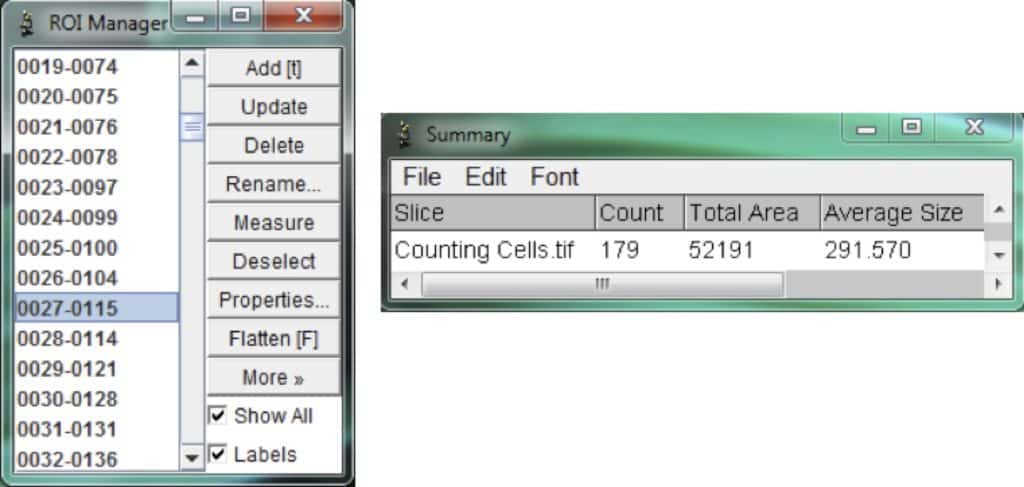Click the Add [t] button
1024x487 pixels.
pos(274,68)
